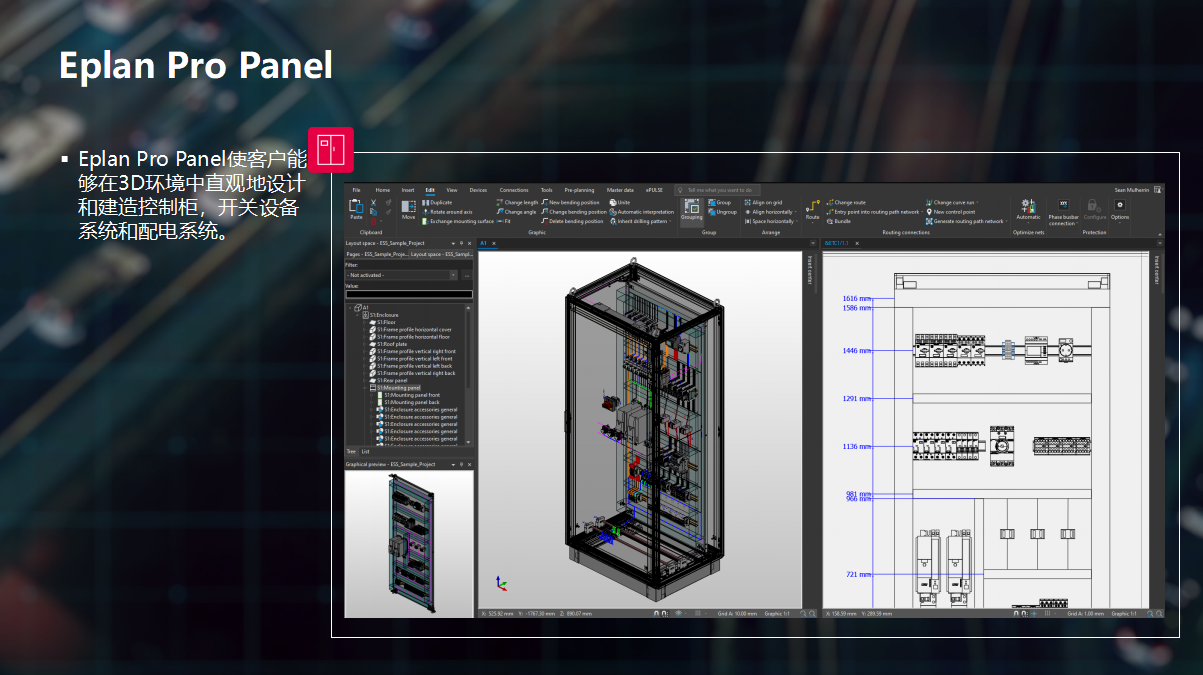This screenshot has height=675, width=1203.
Task: Click the Fit tool
Action: click(x=504, y=221)
